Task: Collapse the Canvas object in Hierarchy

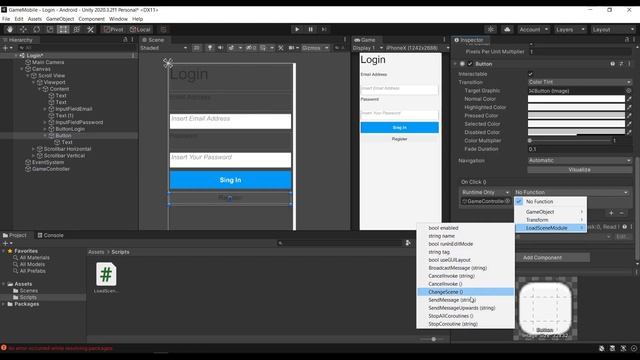Action: click(22, 69)
